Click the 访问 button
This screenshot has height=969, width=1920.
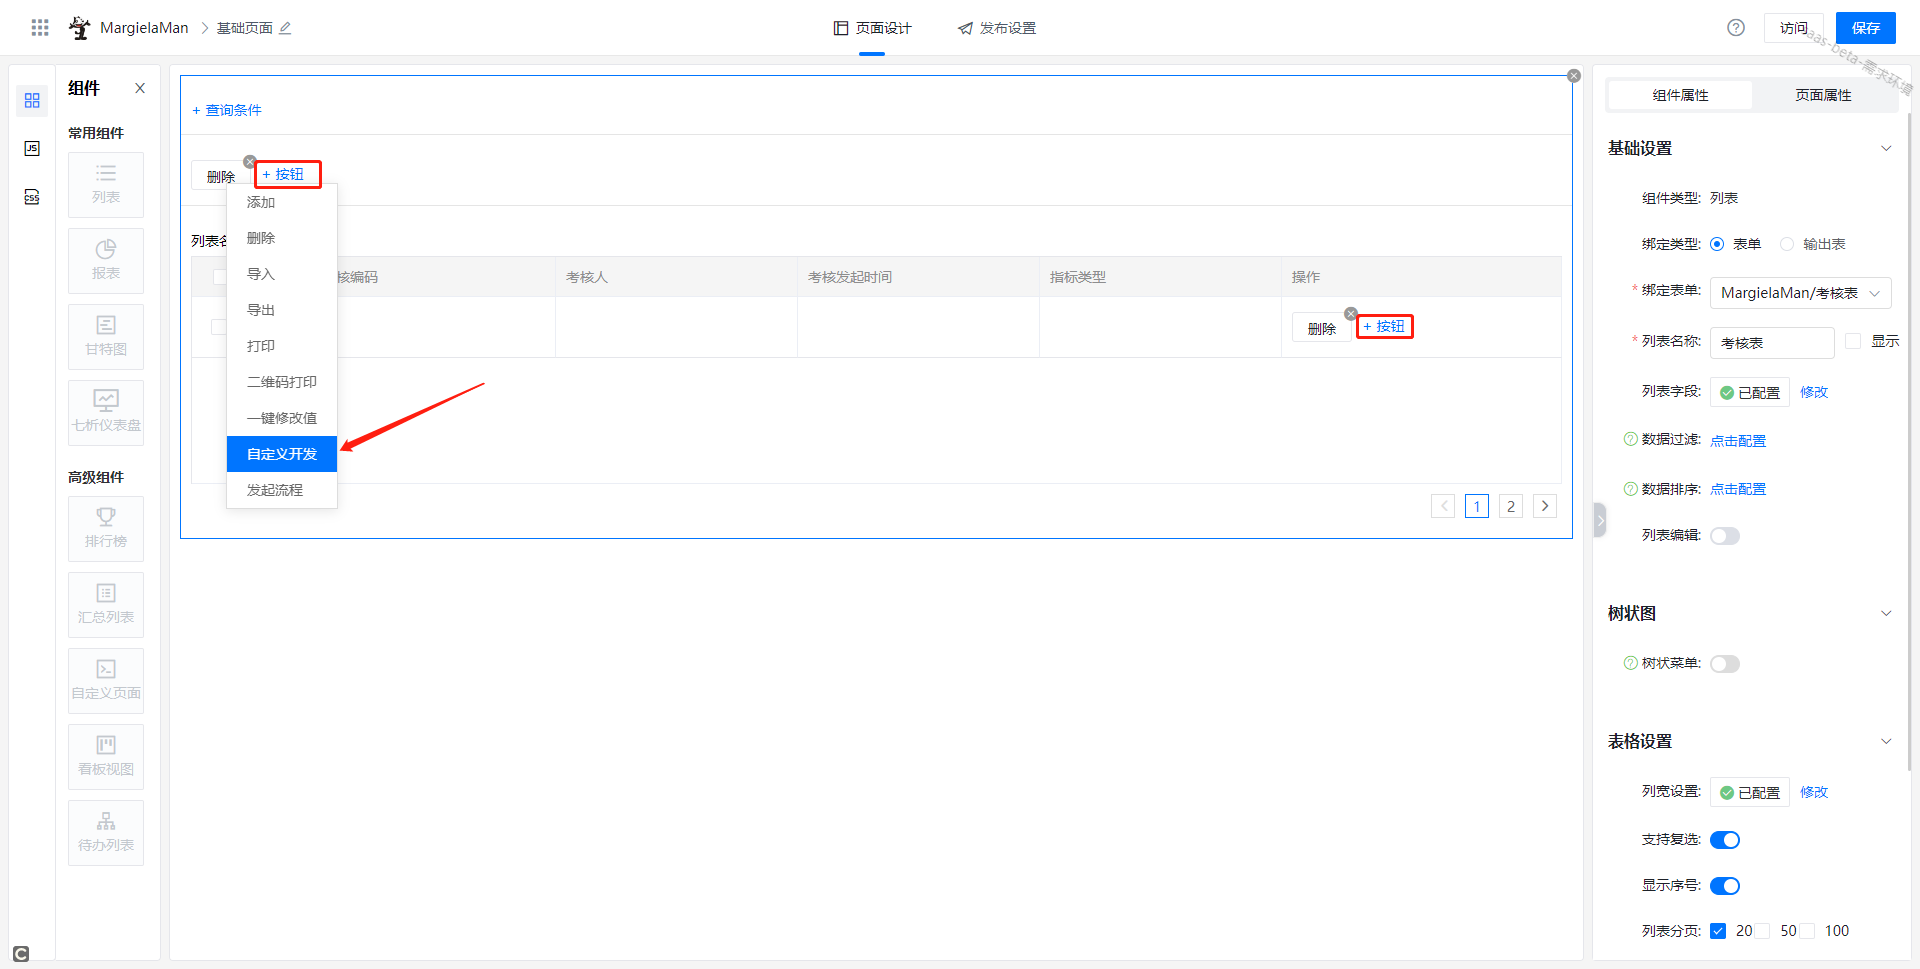(1794, 28)
